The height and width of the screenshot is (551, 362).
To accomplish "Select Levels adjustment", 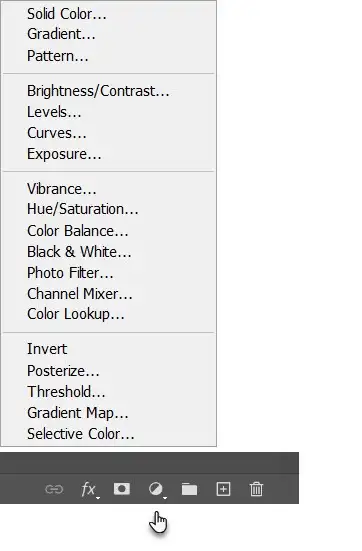I will tap(54, 112).
